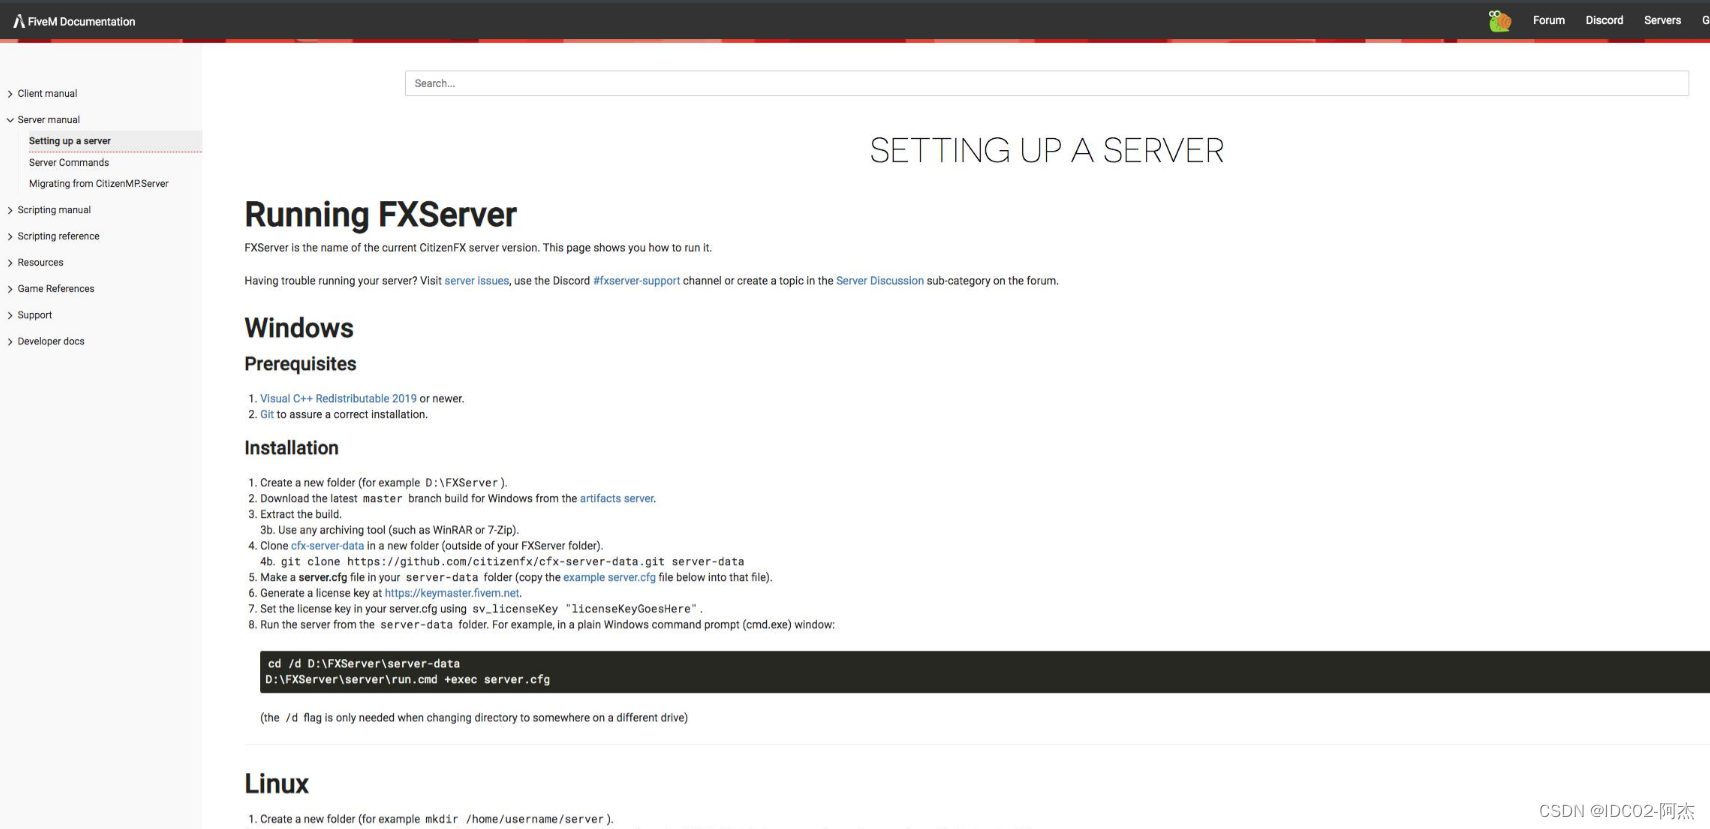Open the cfx-server-data repository link

pos(327,546)
